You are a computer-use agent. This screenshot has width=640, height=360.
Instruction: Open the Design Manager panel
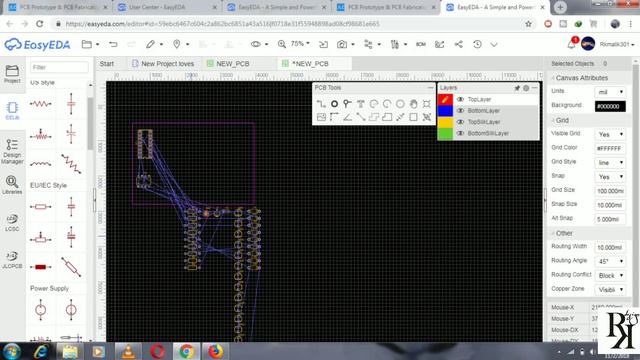pyautogui.click(x=12, y=151)
